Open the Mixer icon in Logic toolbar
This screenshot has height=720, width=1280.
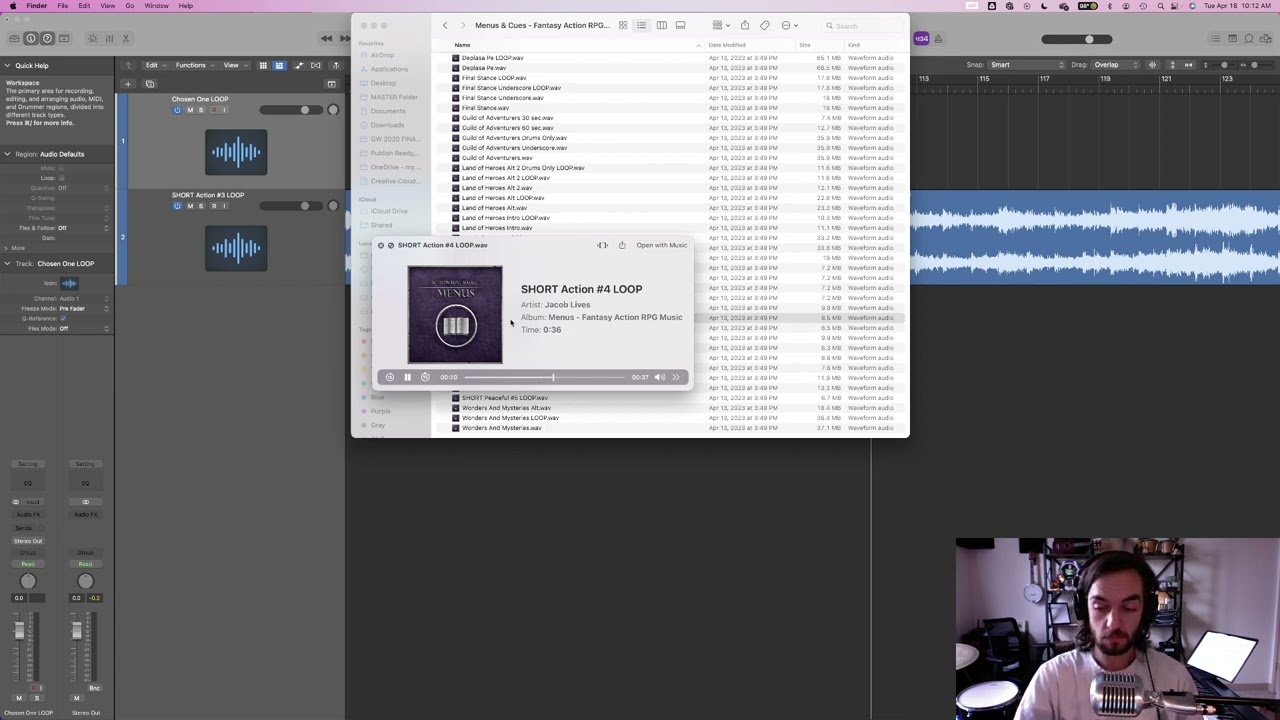[x=110, y=39]
